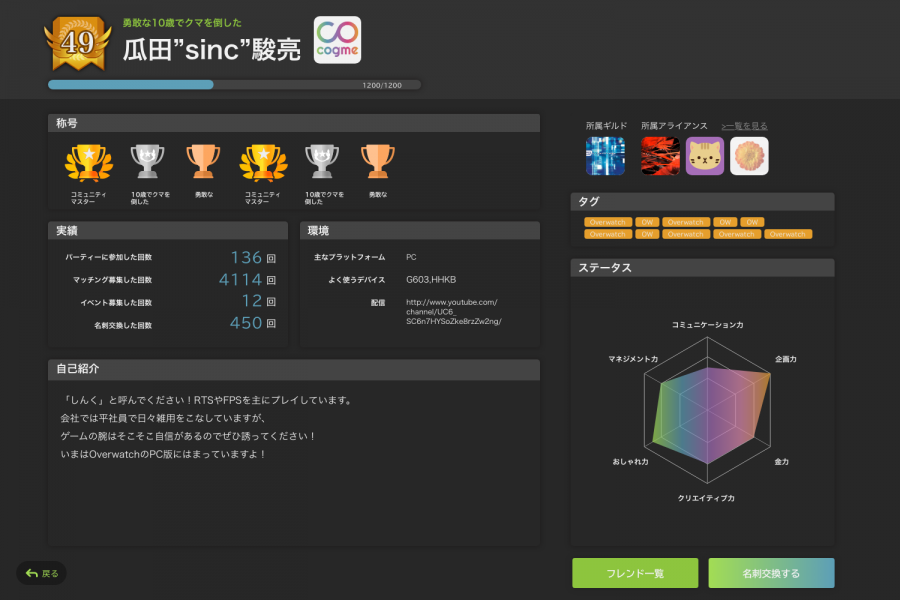The width and height of the screenshot is (900, 600).
Task: Open フレンド一覧 friend list
Action: click(635, 573)
